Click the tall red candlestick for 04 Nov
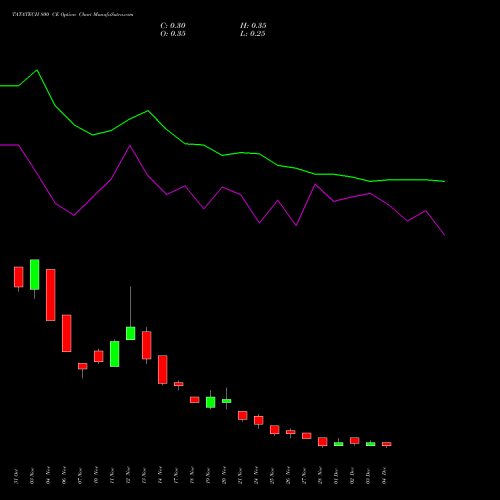The image size is (500, 500). [51, 295]
